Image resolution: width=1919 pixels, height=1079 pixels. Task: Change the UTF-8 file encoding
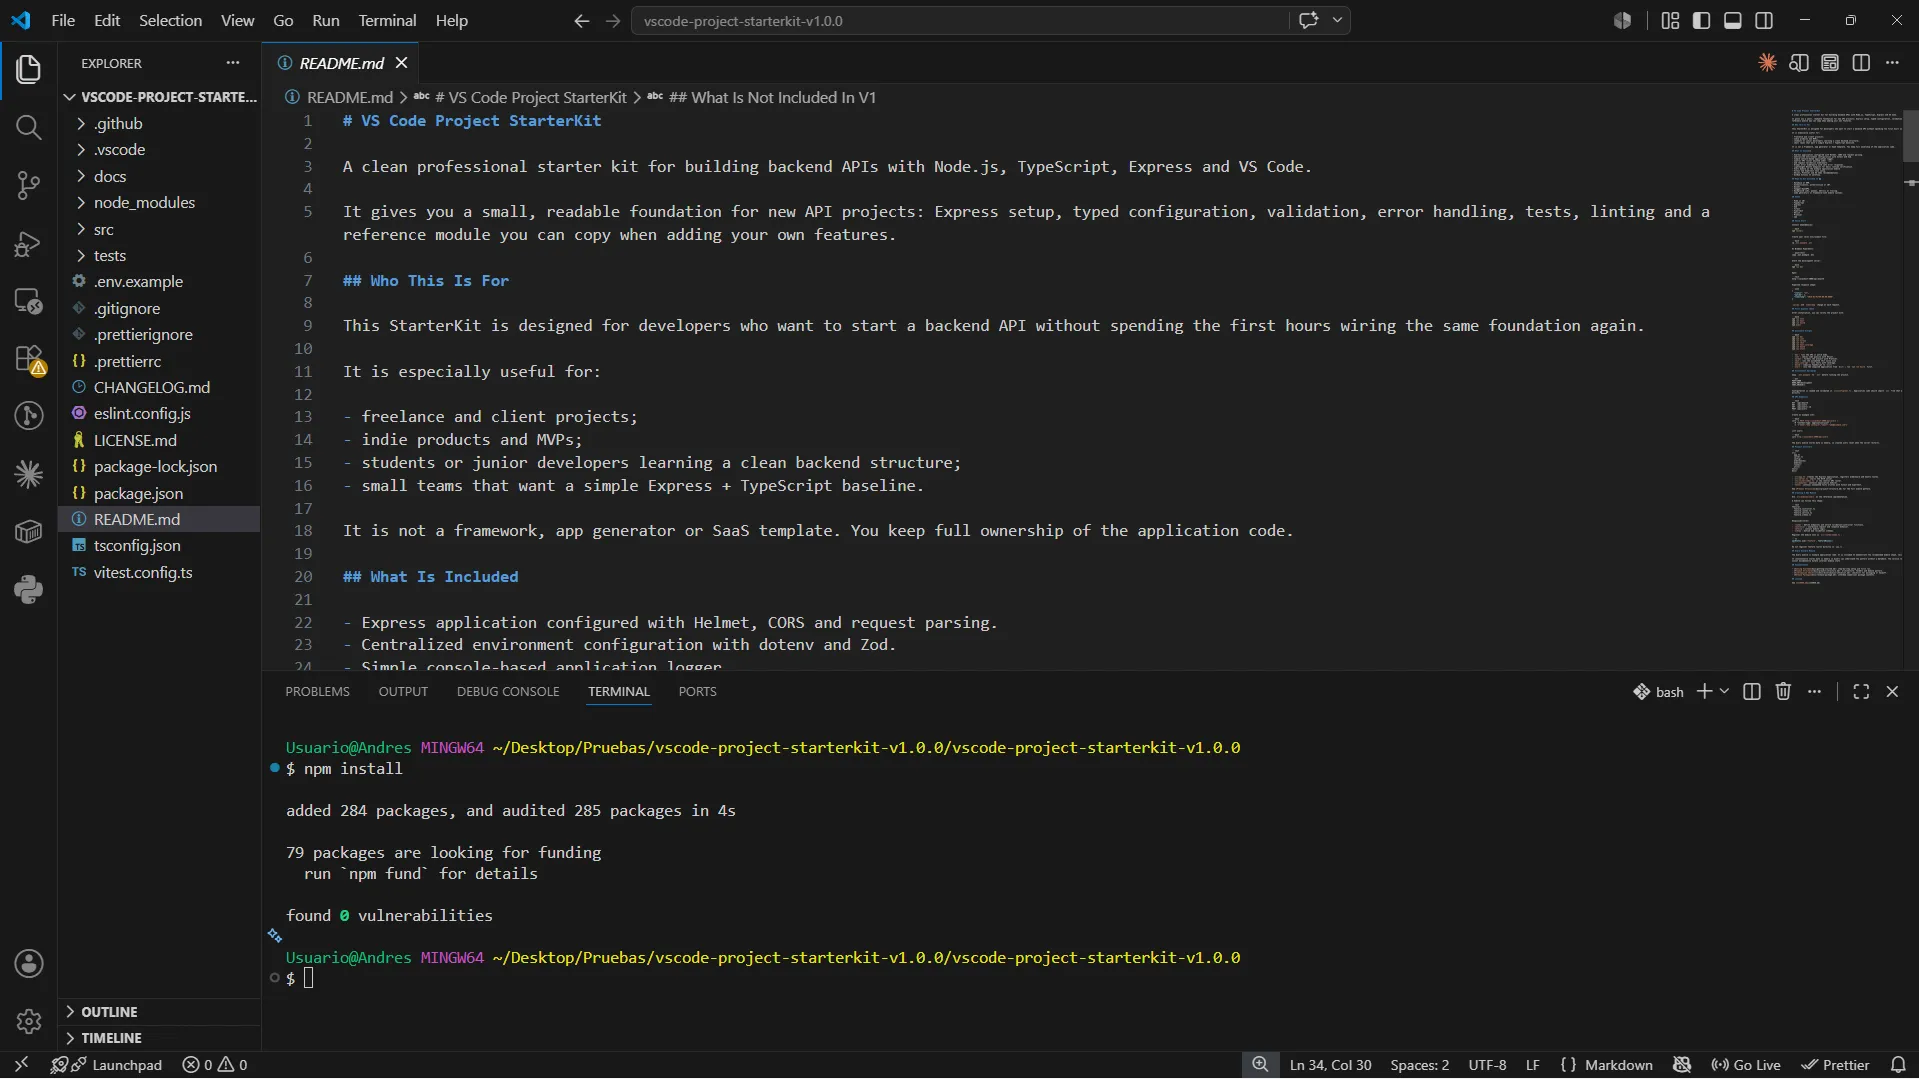[x=1487, y=1065]
